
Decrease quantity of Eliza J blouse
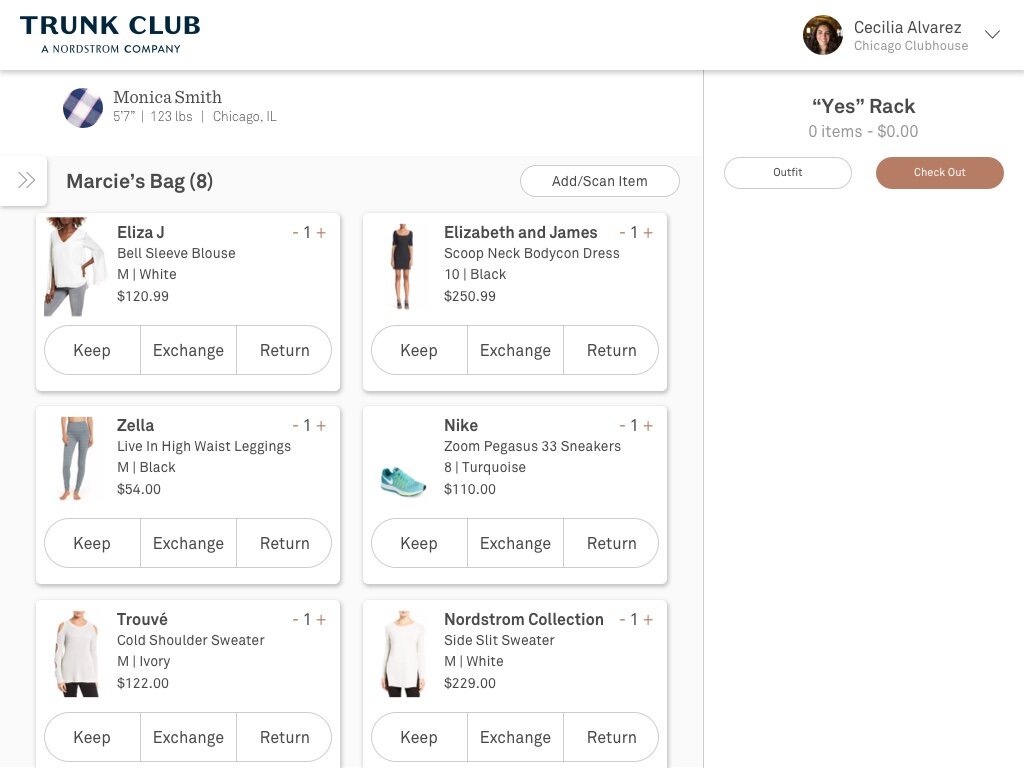coord(295,232)
